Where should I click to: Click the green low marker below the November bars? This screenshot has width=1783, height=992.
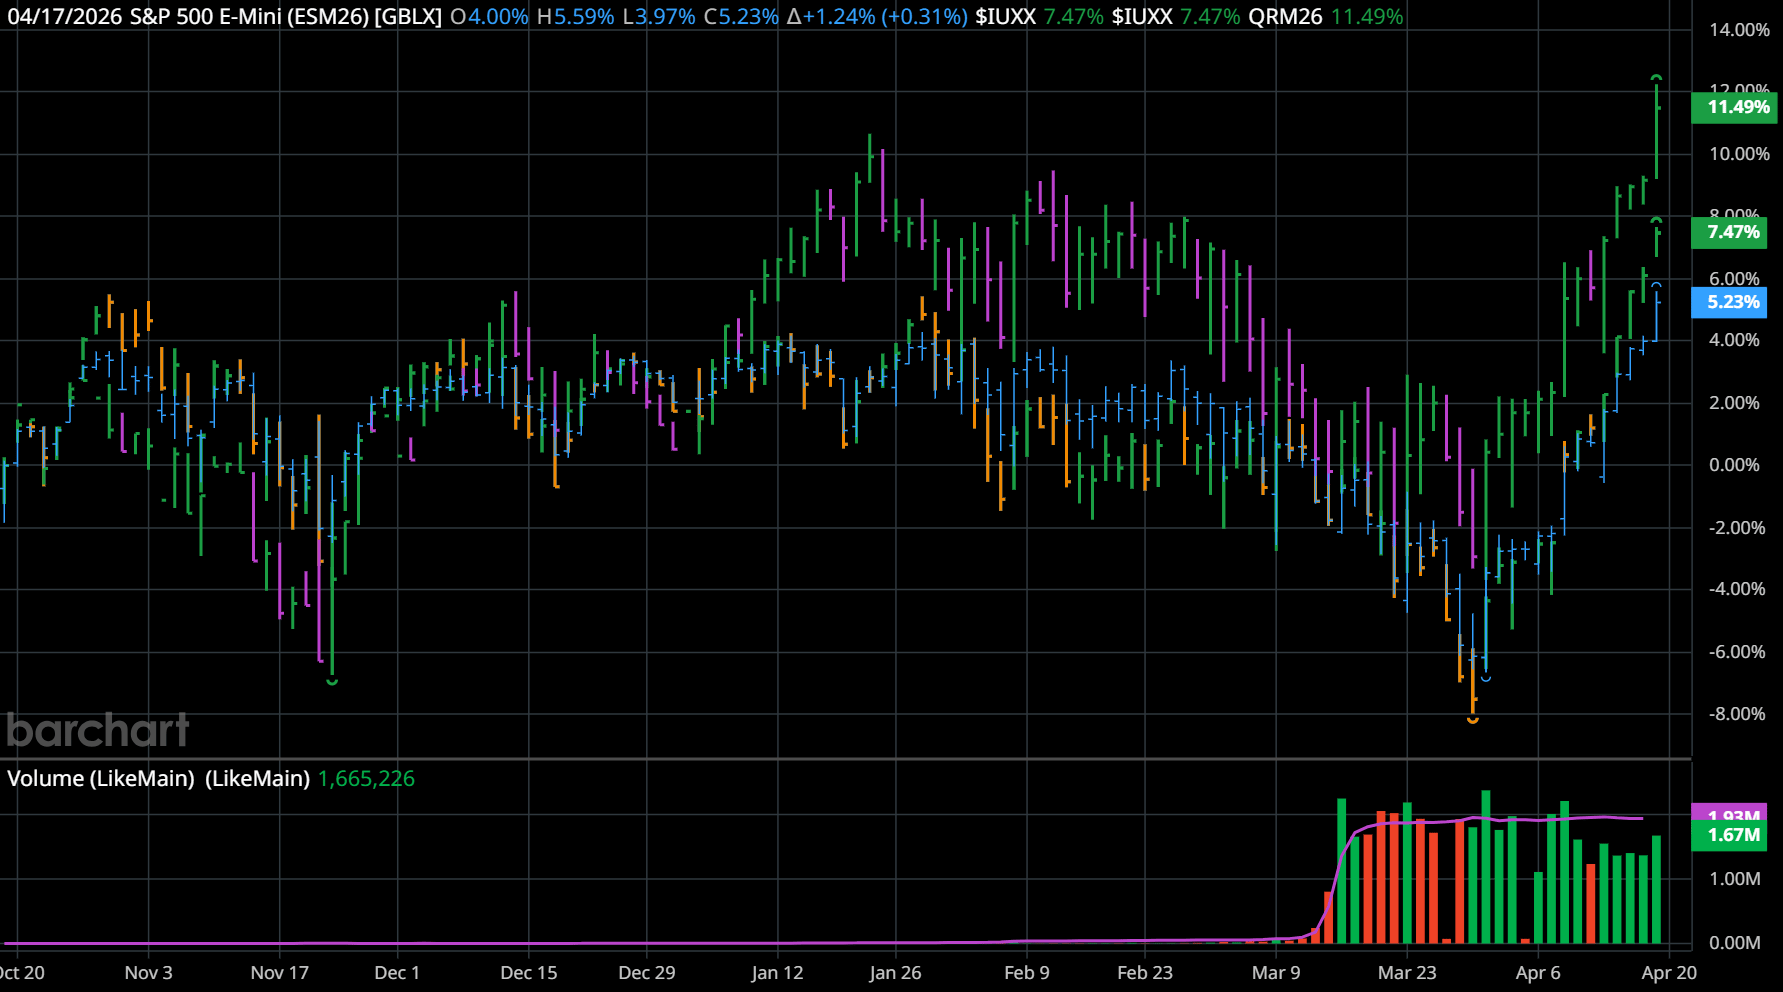332,681
